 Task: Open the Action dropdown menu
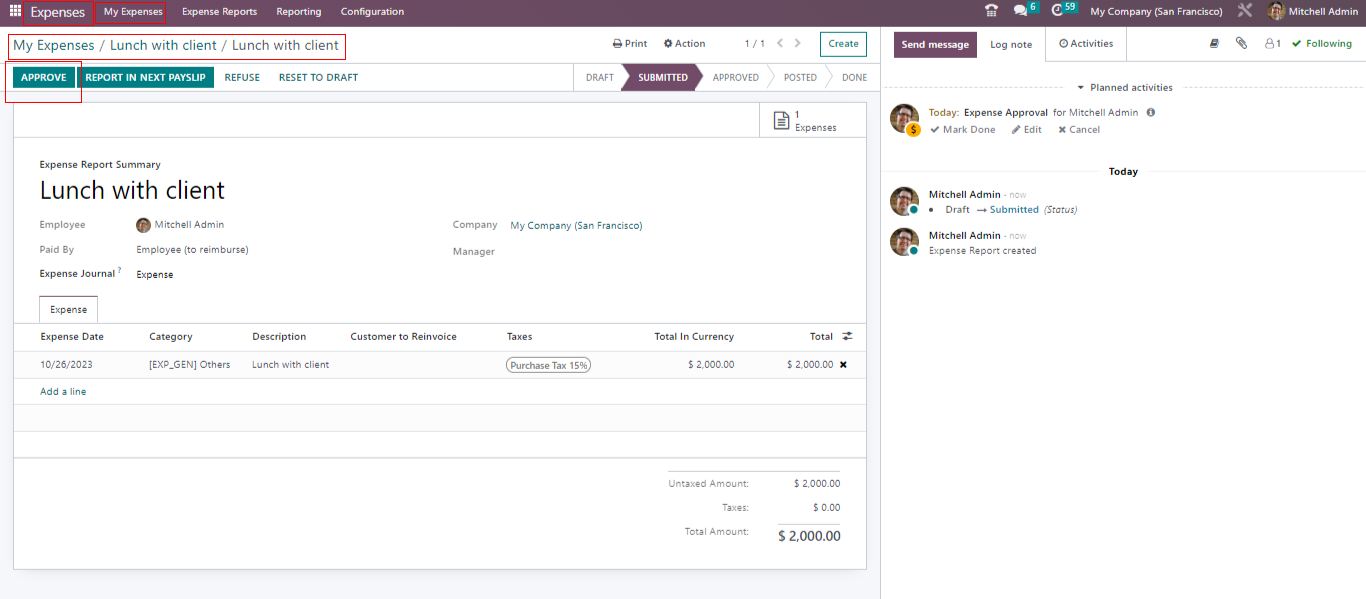(683, 44)
